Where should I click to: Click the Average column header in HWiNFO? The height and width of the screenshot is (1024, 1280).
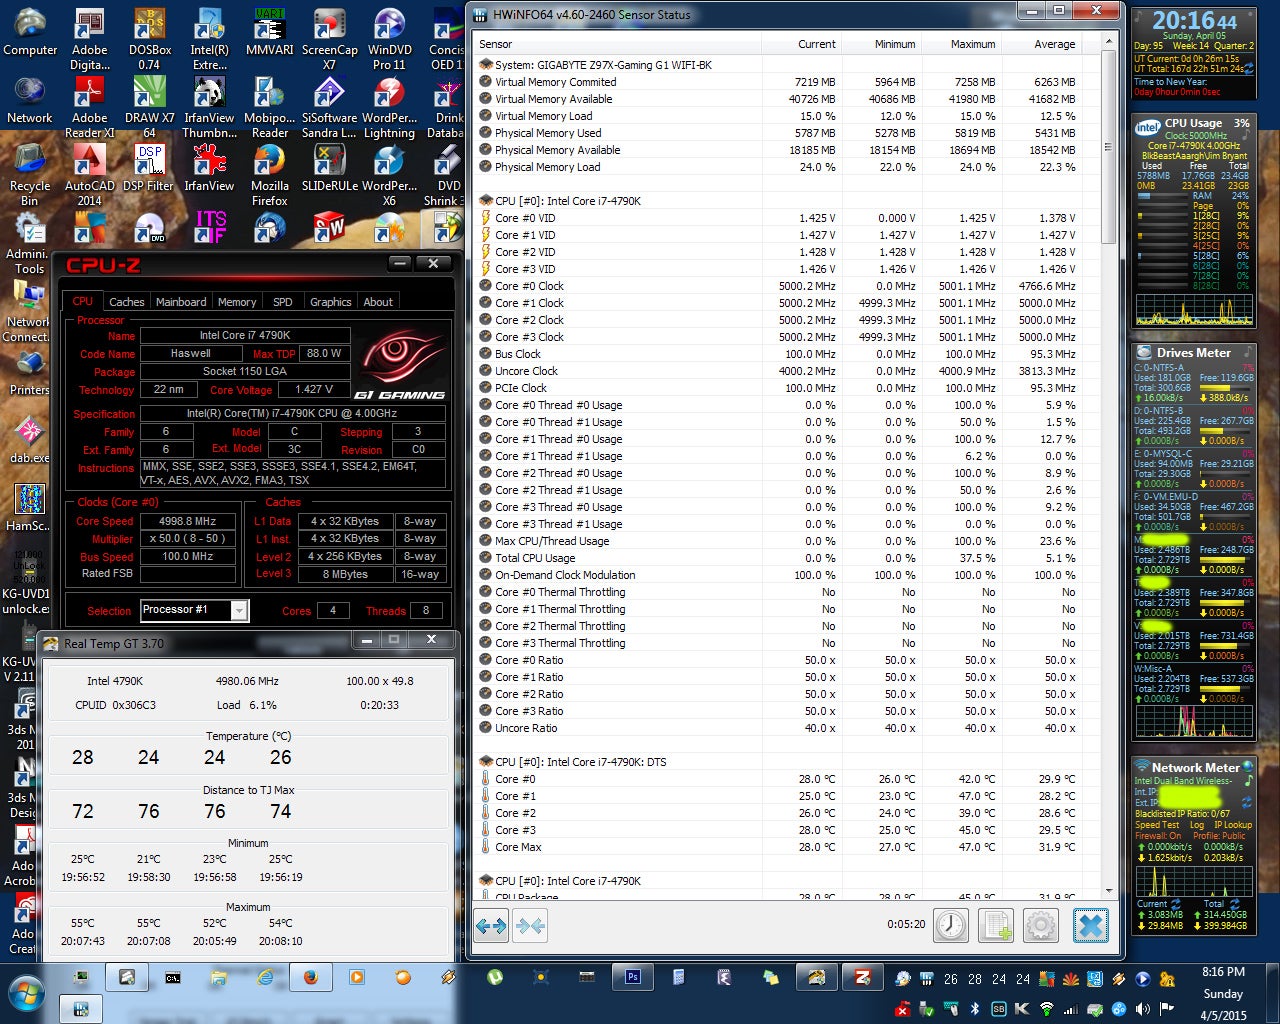point(1043,44)
